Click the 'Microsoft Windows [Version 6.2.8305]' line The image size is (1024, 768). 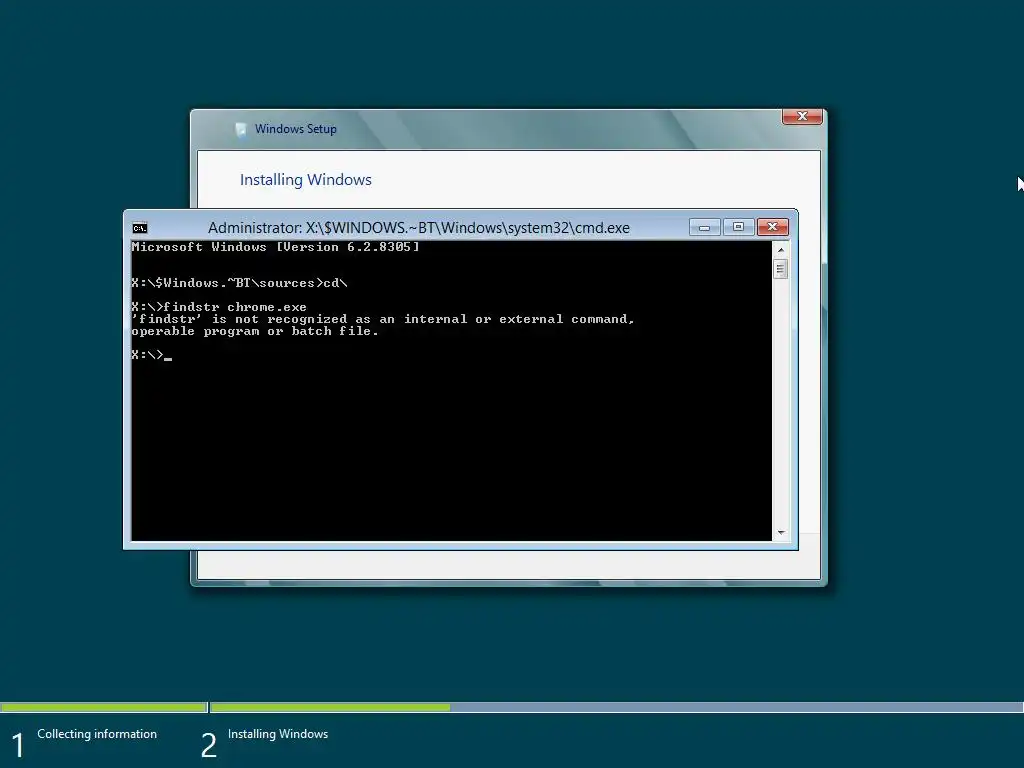pyautogui.click(x=276, y=247)
